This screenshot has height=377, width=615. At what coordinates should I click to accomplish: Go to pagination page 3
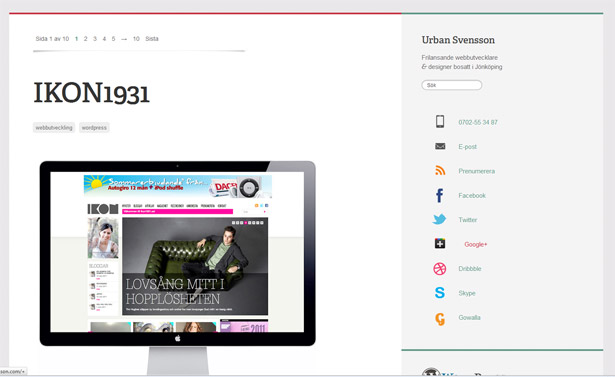(95, 39)
